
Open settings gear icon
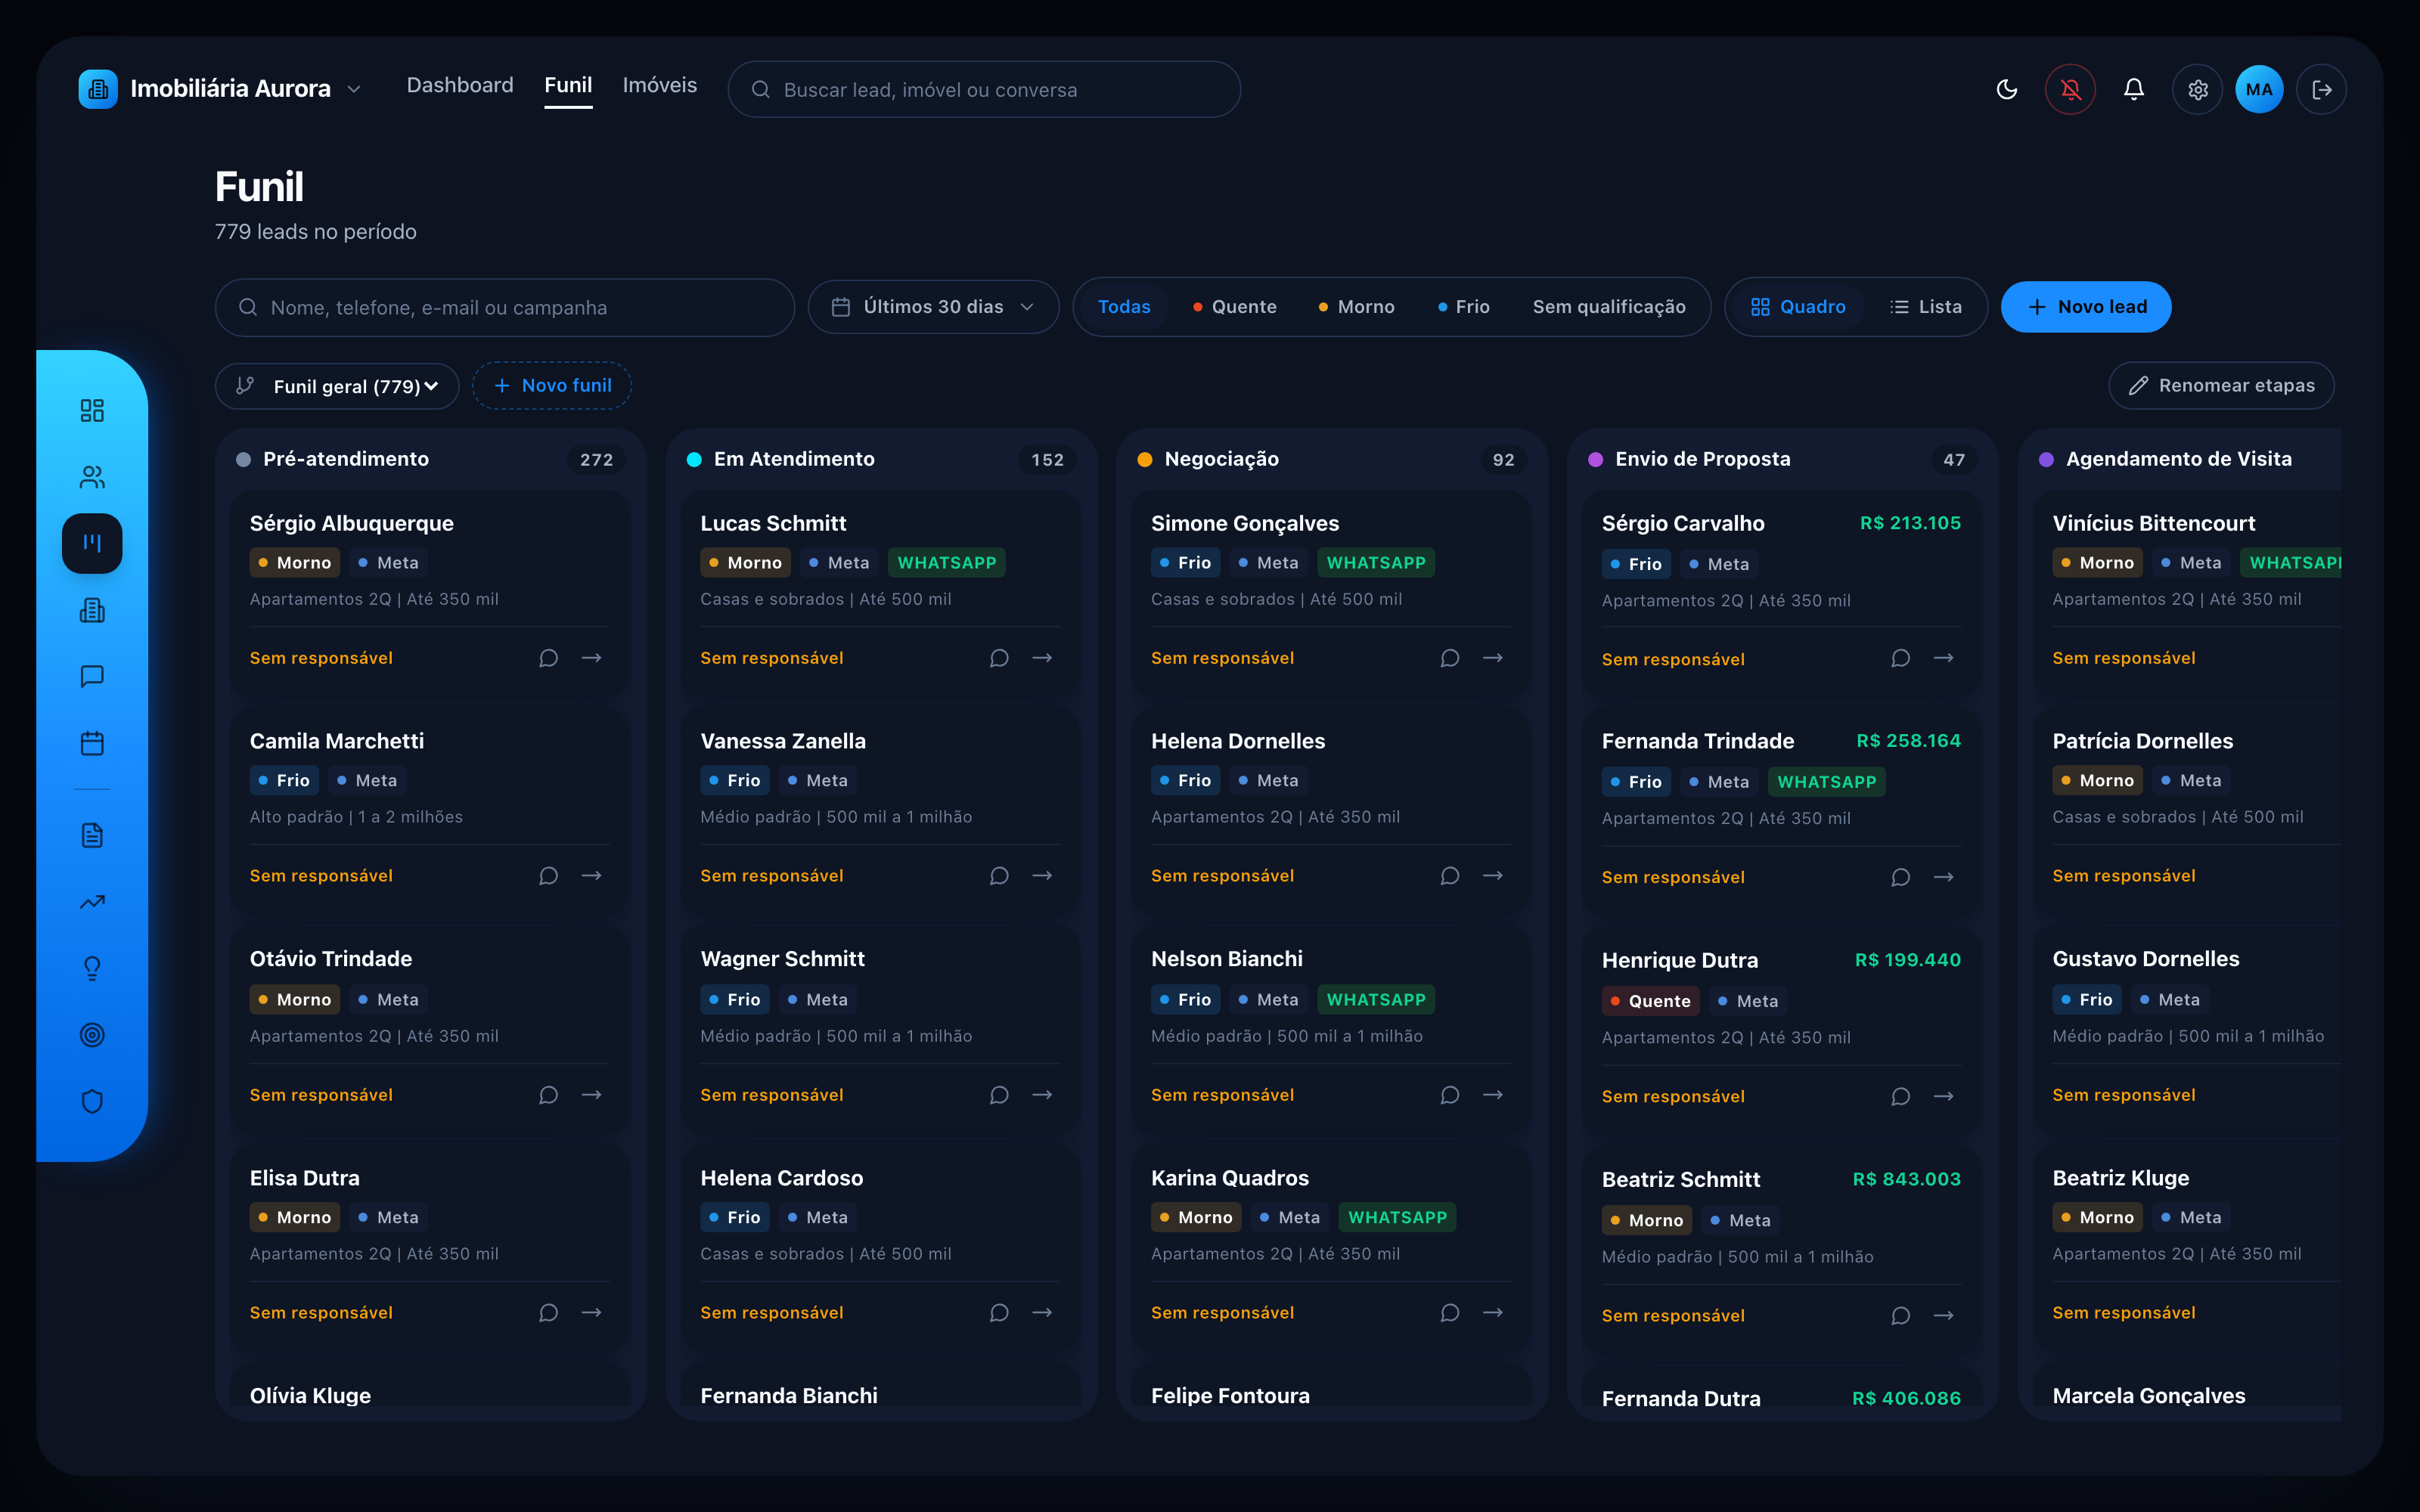coord(2197,89)
